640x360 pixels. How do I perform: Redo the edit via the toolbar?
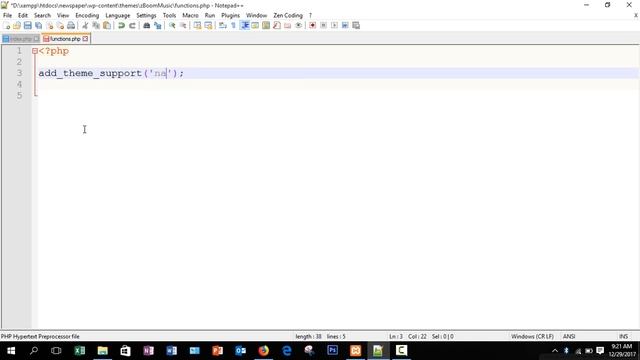(x=132, y=26)
